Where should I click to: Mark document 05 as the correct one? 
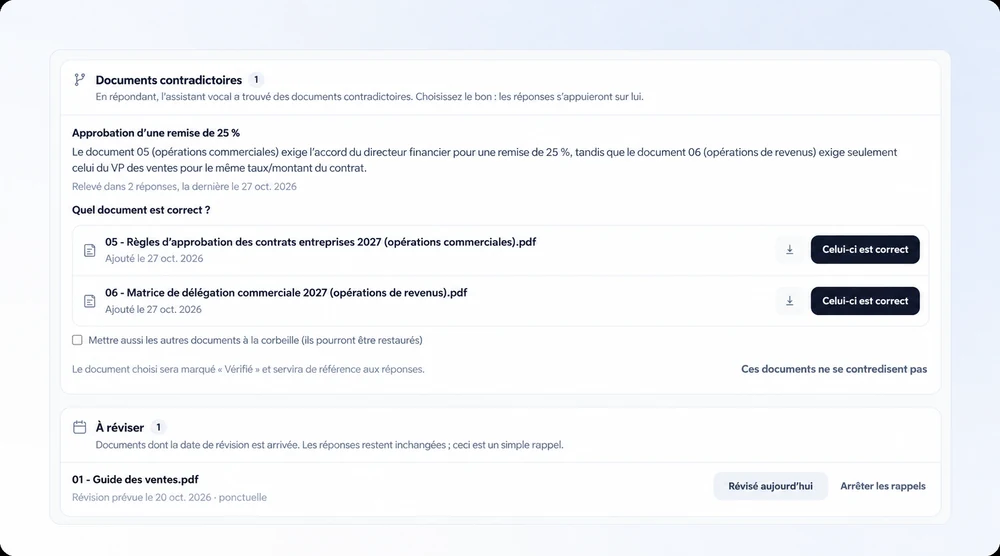tap(865, 249)
